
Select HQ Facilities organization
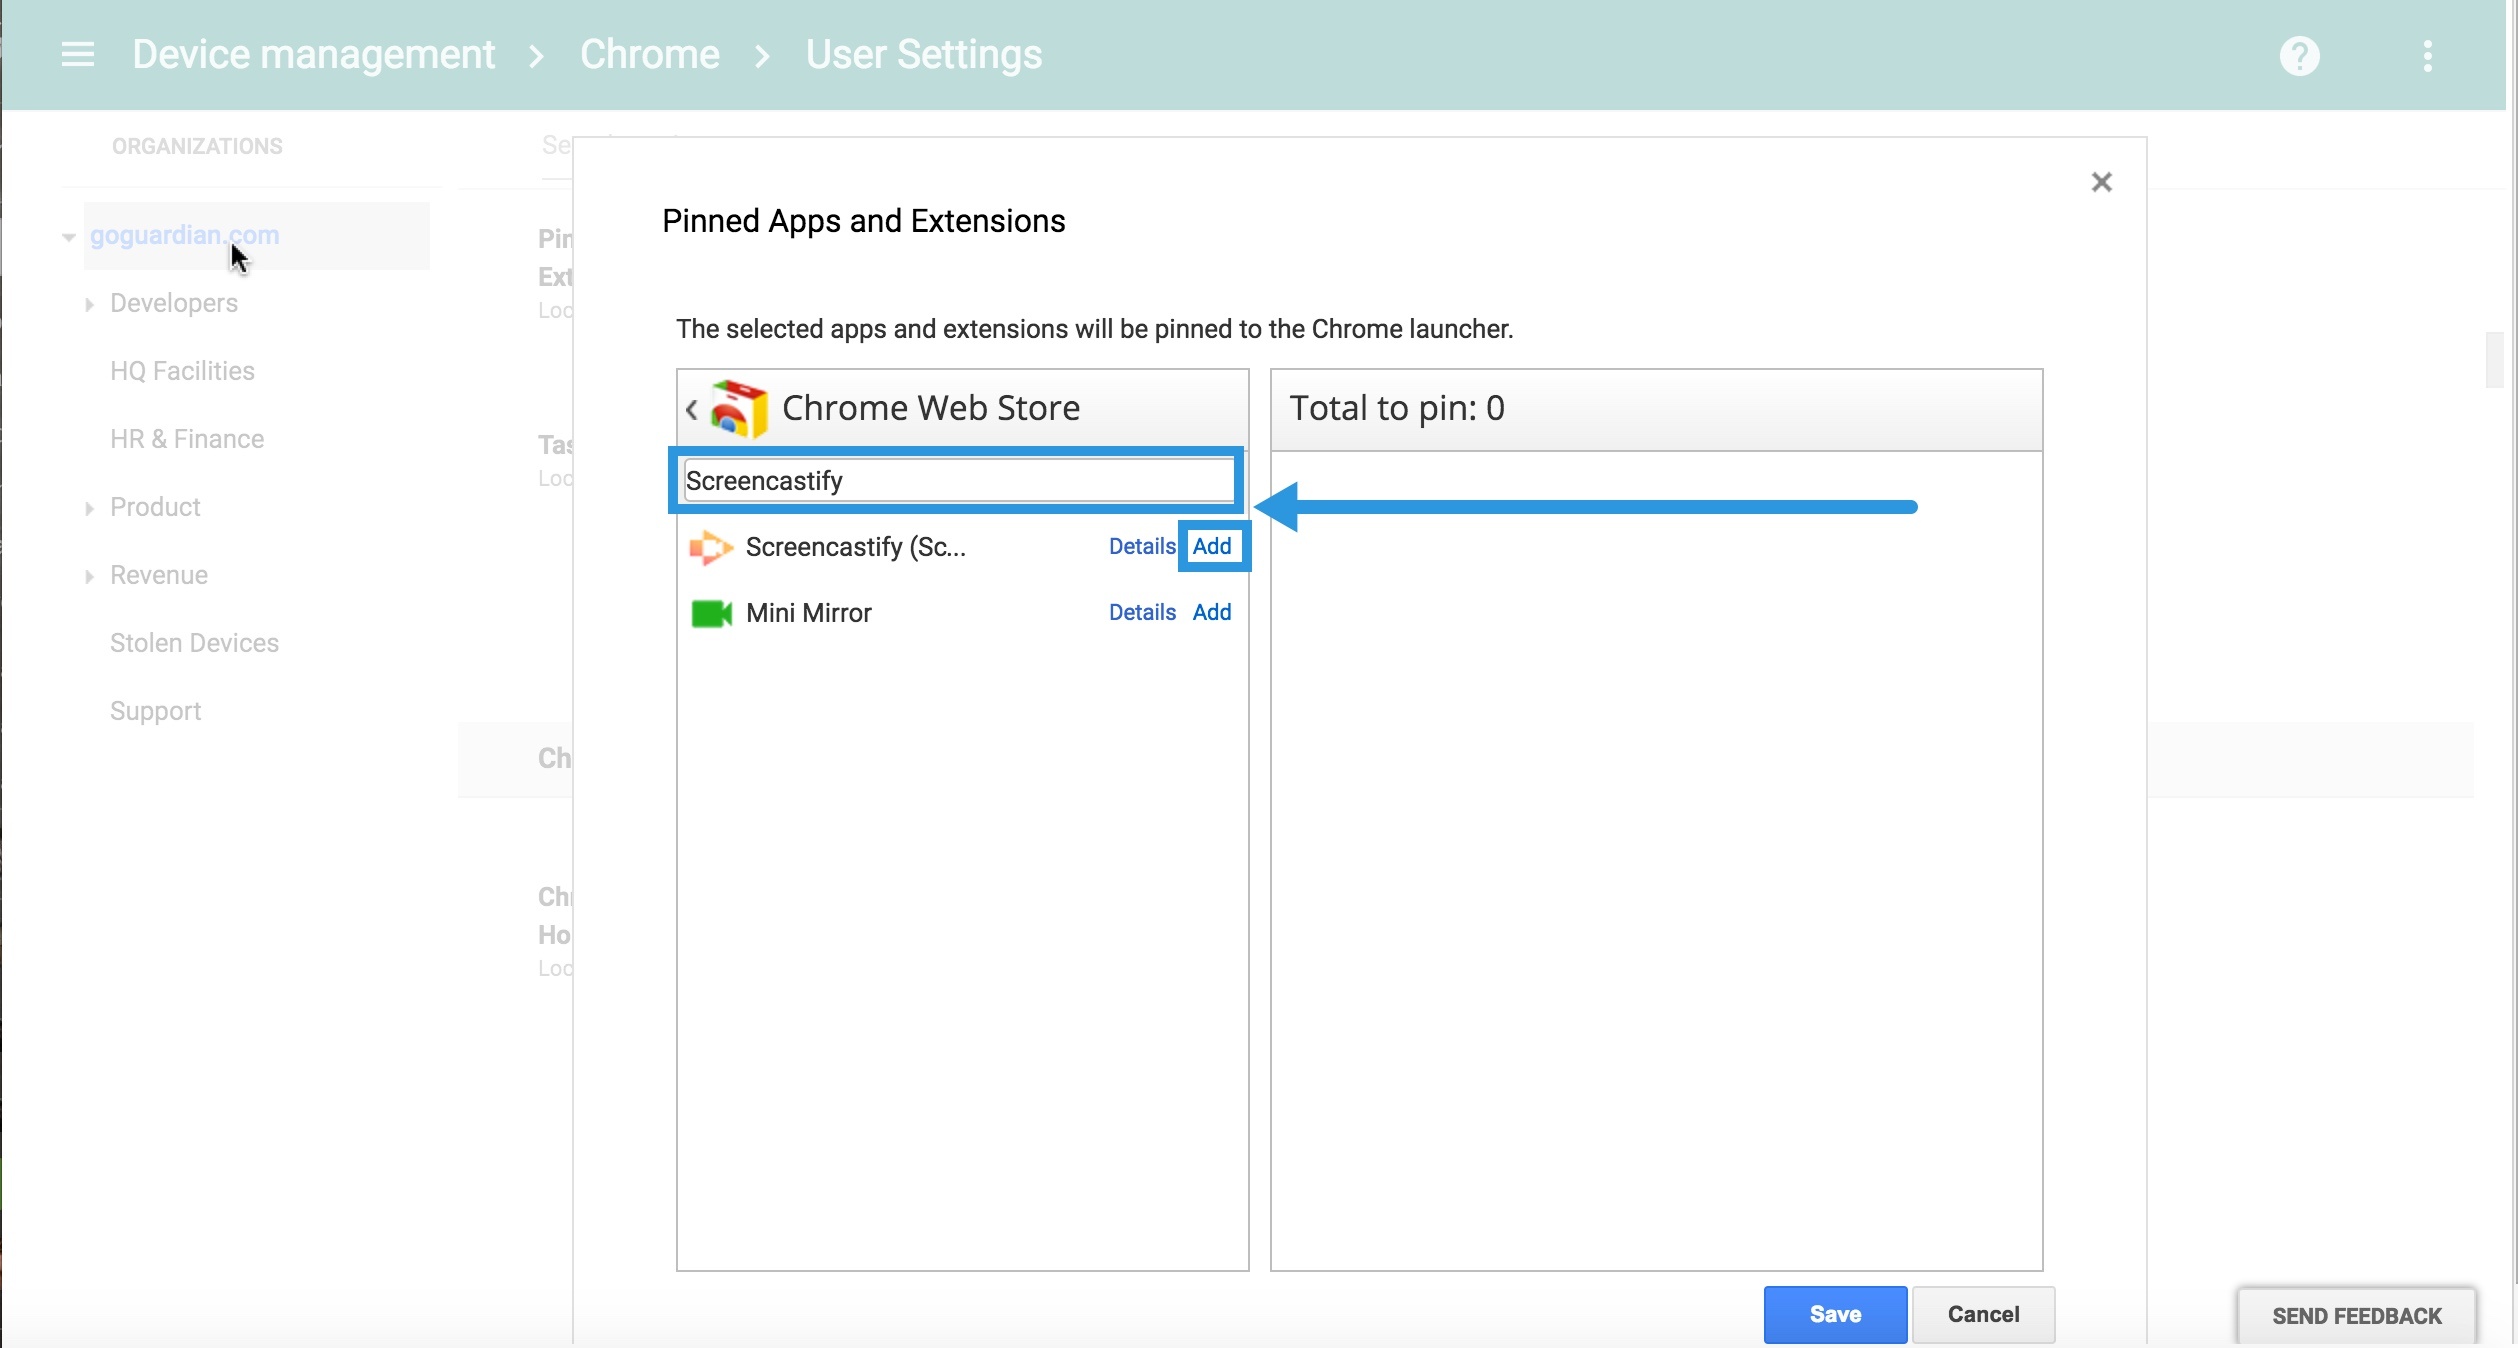(182, 371)
